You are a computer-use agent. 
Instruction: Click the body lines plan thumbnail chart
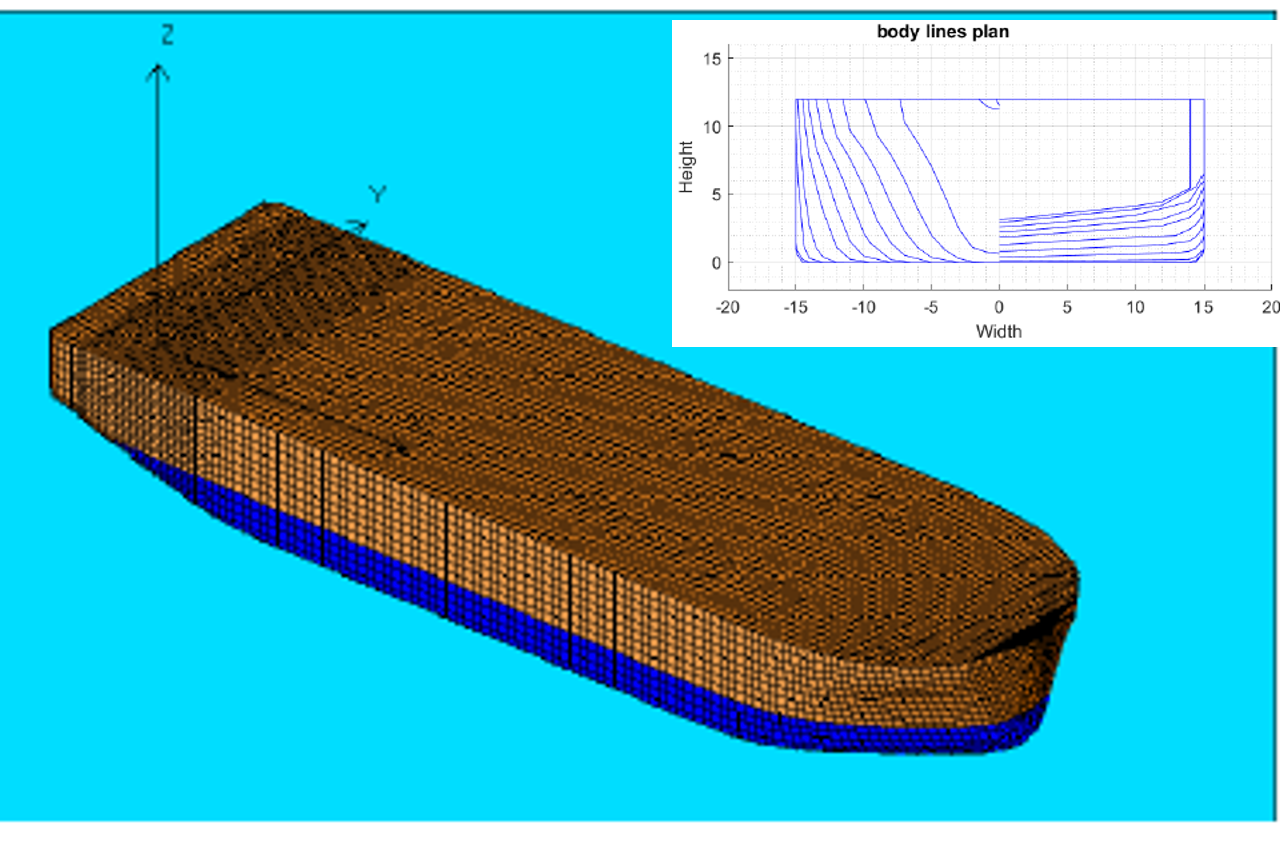(x=974, y=183)
